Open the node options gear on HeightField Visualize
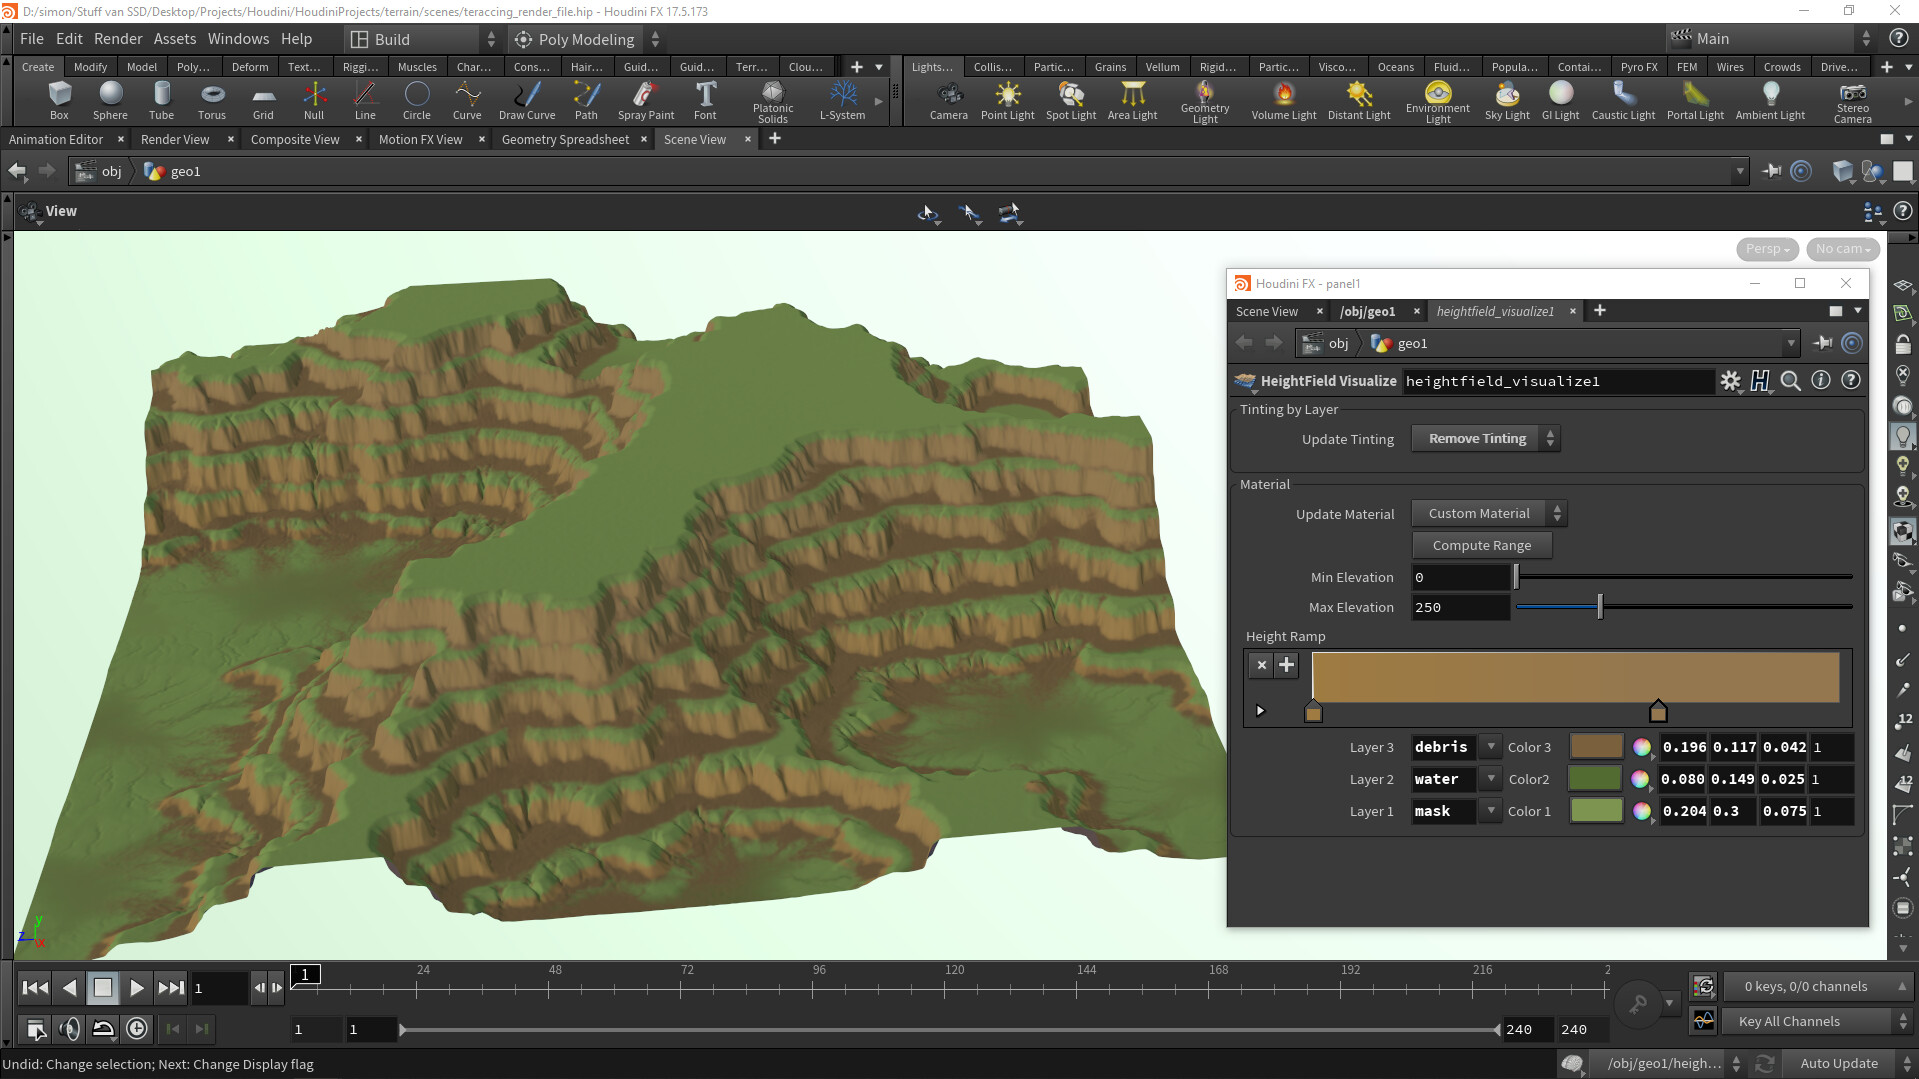The image size is (1919, 1079). pyautogui.click(x=1731, y=381)
